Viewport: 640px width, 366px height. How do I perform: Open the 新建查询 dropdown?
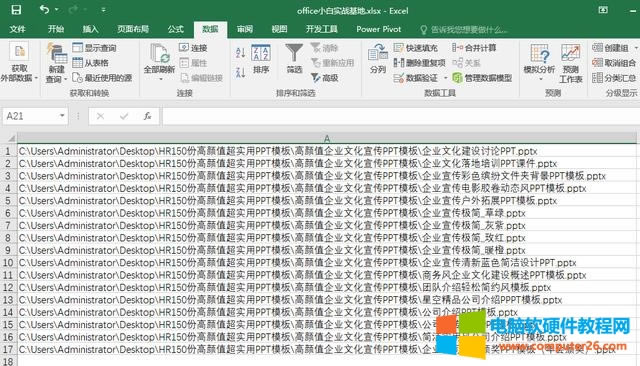point(56,63)
